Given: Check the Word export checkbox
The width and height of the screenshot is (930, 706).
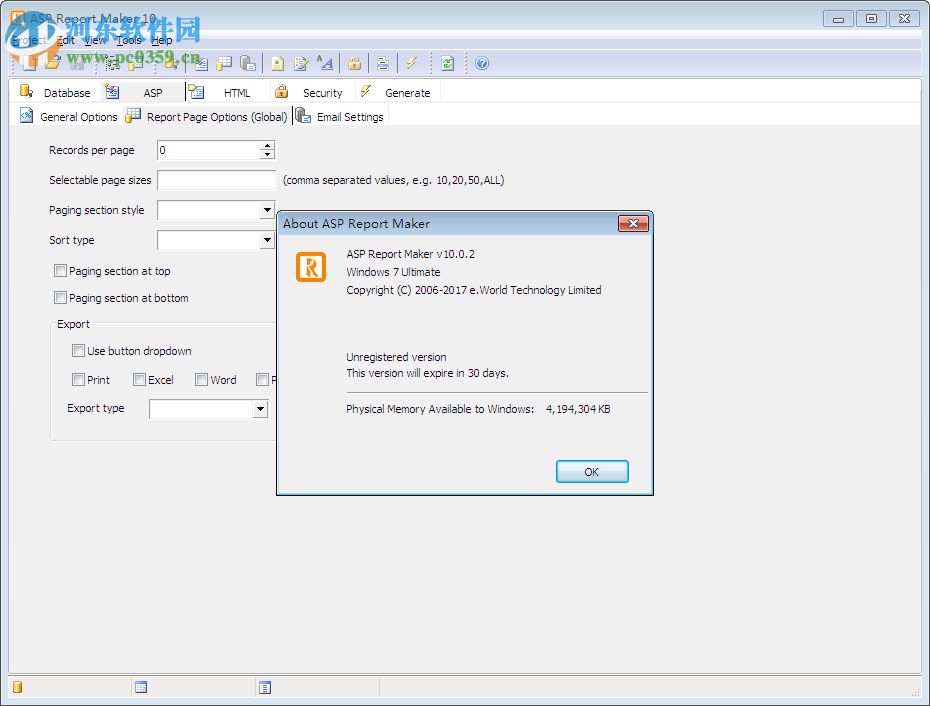Looking at the screenshot, I should pos(201,380).
